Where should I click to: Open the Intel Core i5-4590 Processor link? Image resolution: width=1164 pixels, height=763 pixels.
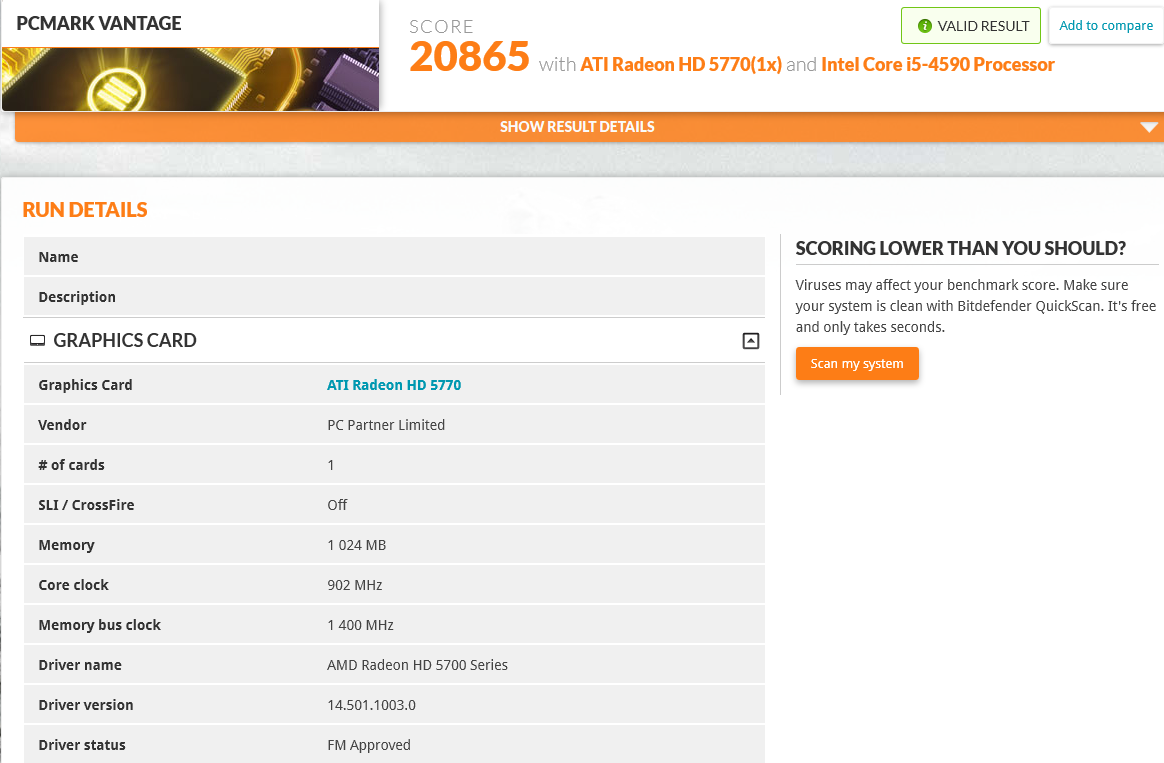[x=938, y=65]
